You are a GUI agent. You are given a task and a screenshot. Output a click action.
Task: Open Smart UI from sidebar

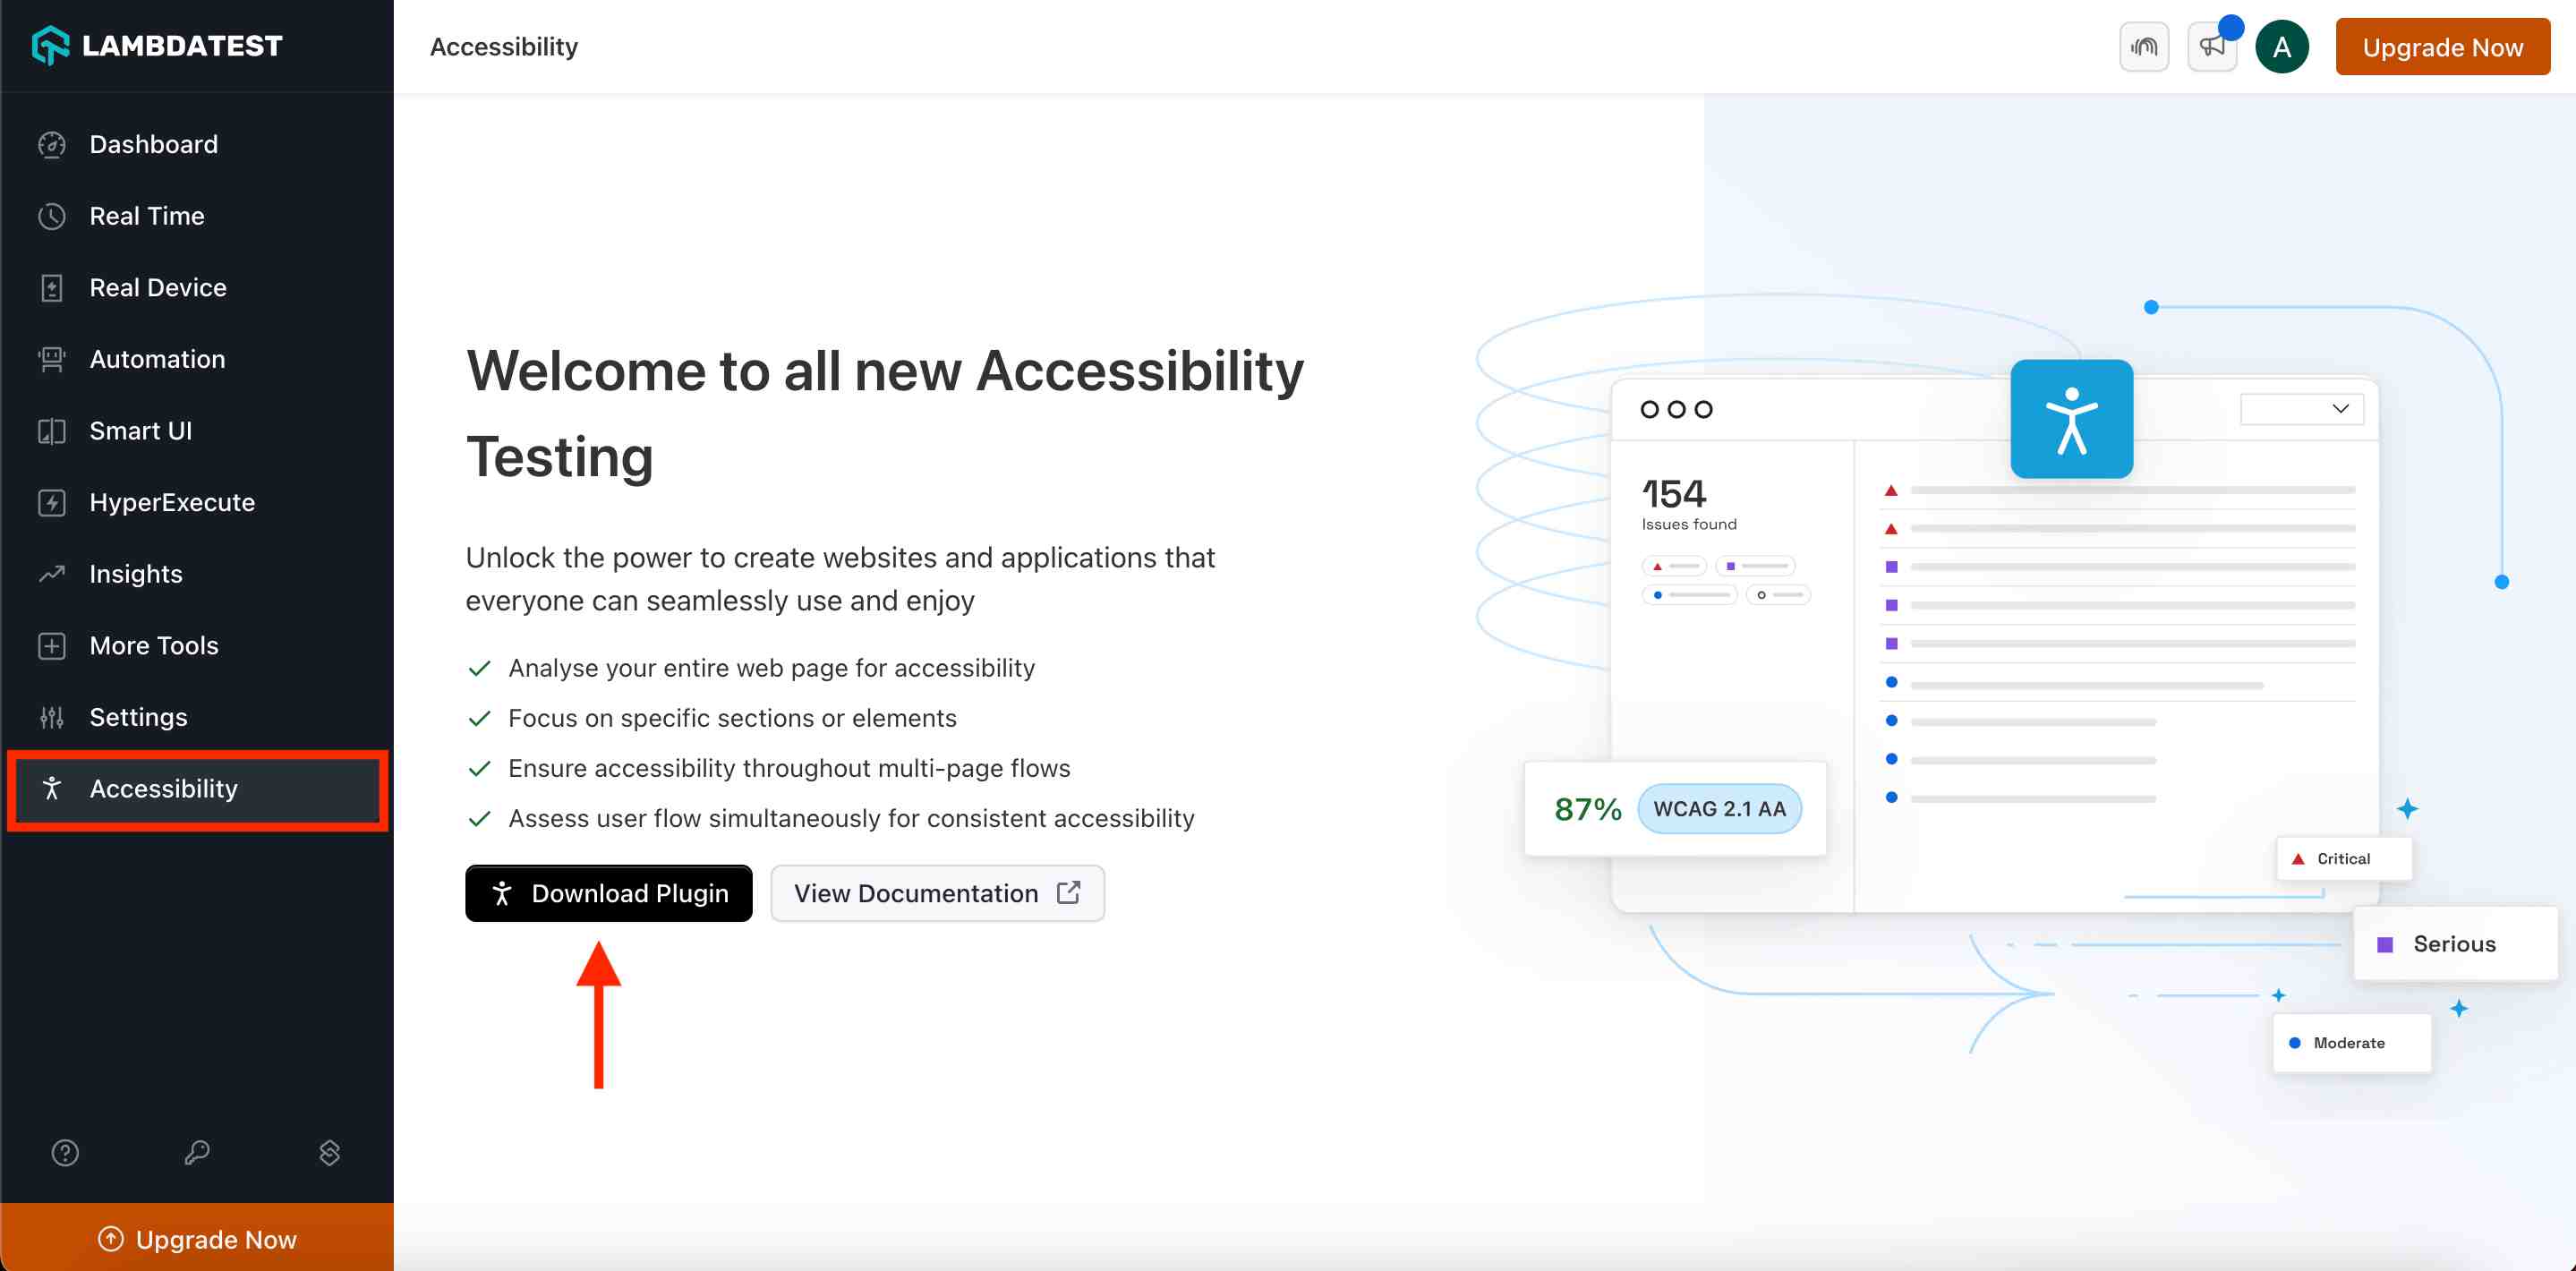click(140, 431)
